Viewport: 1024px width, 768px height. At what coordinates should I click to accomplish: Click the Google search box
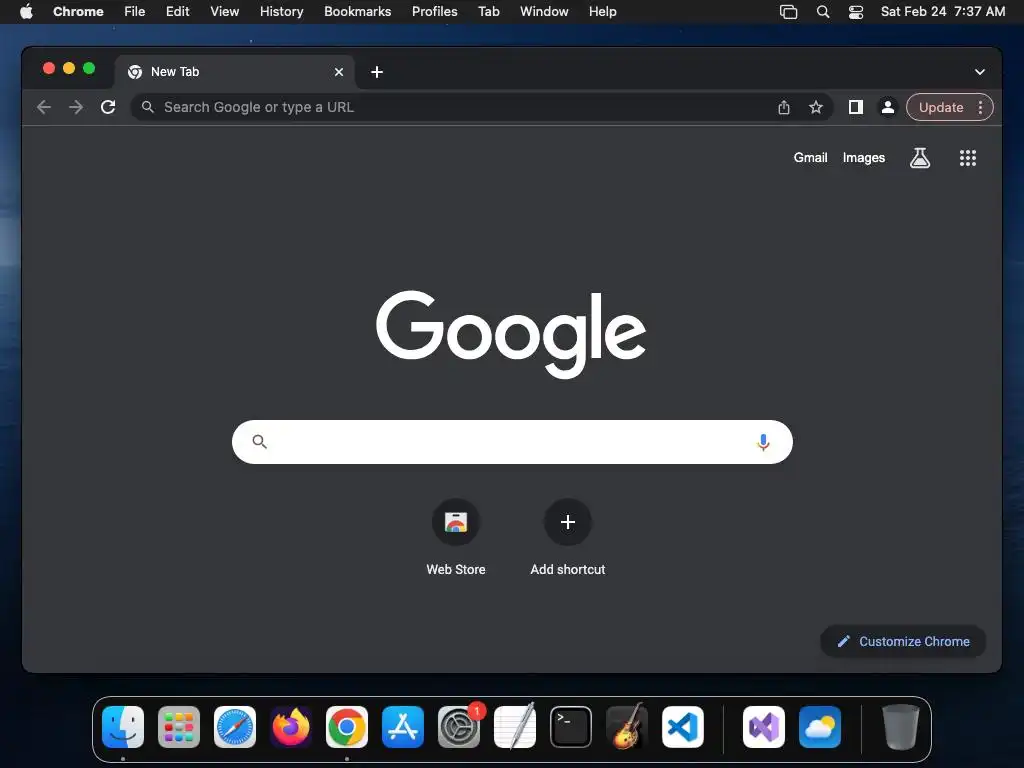[512, 442]
